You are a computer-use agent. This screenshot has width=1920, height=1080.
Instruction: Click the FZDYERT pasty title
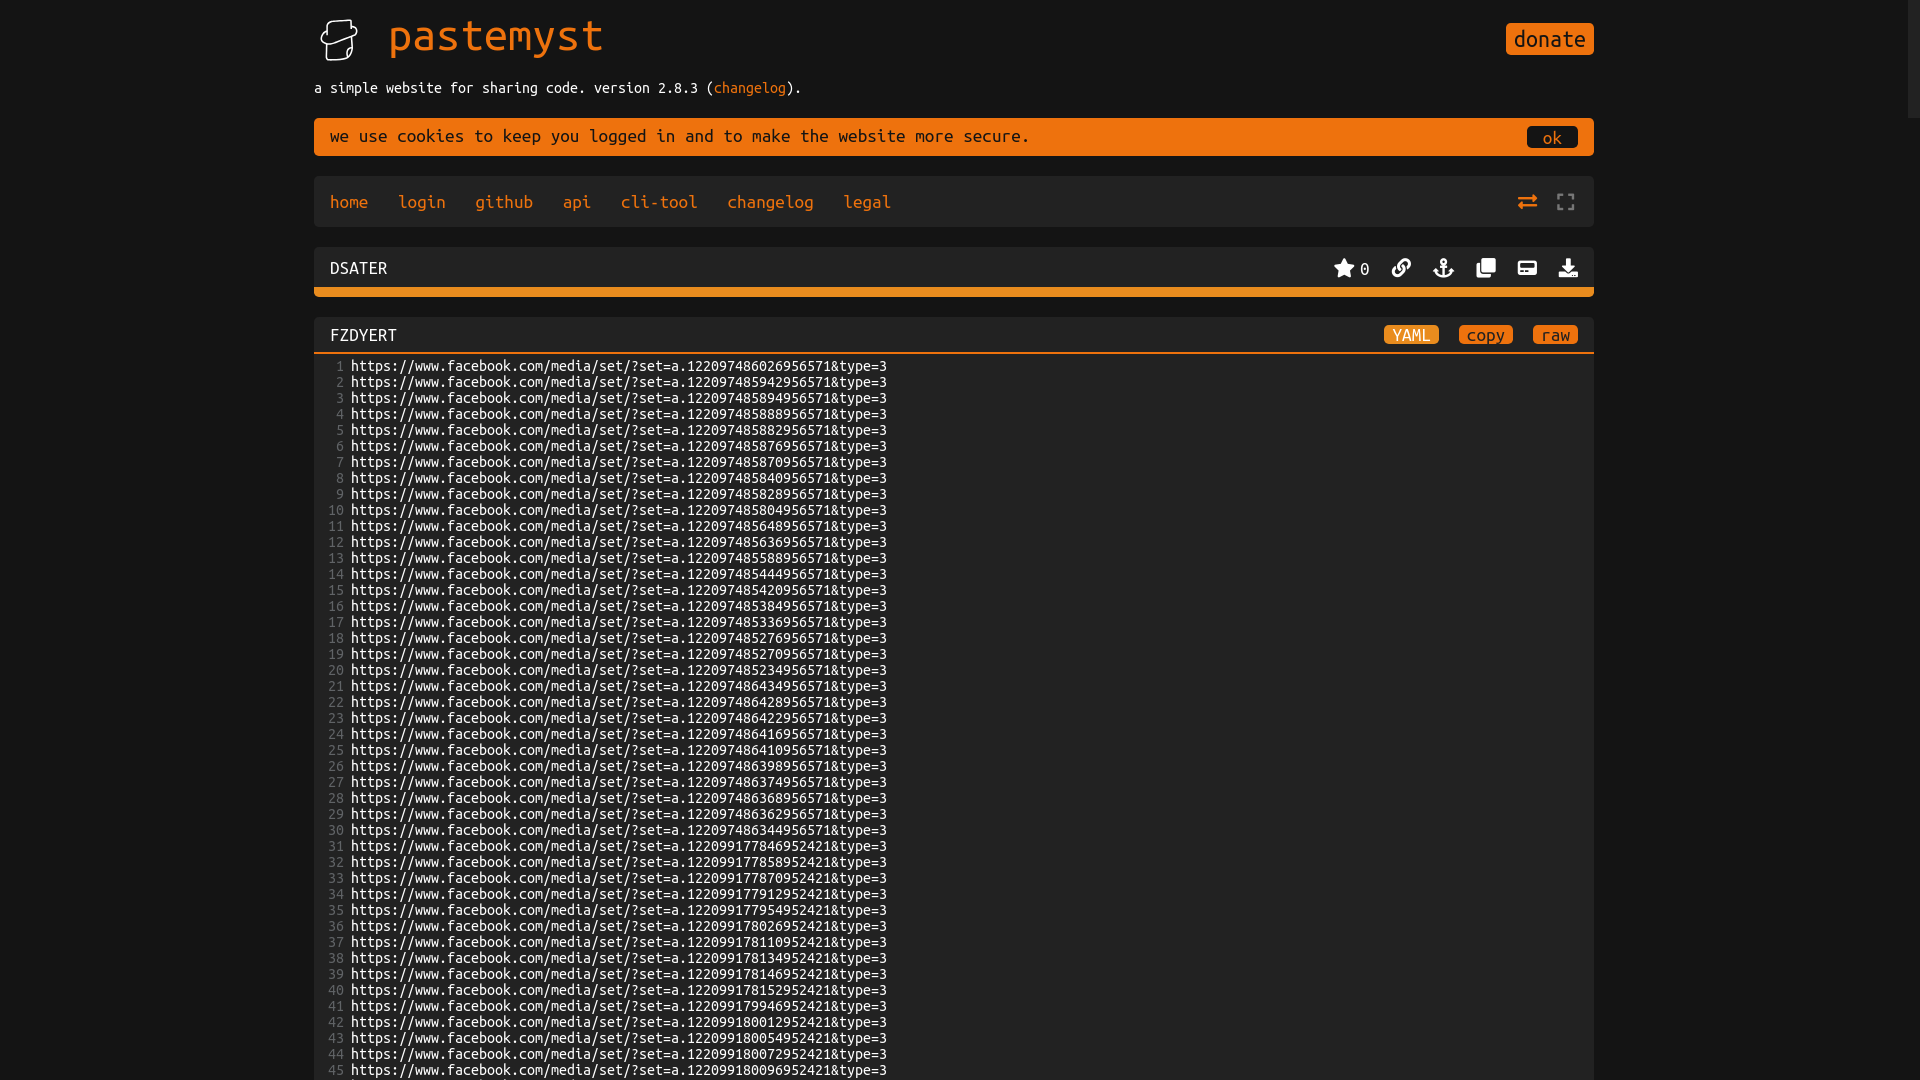point(363,335)
